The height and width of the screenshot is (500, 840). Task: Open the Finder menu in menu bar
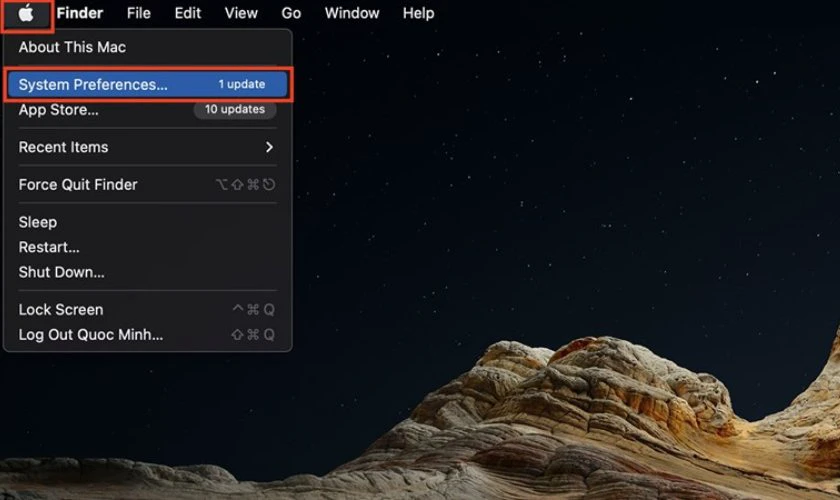(79, 13)
